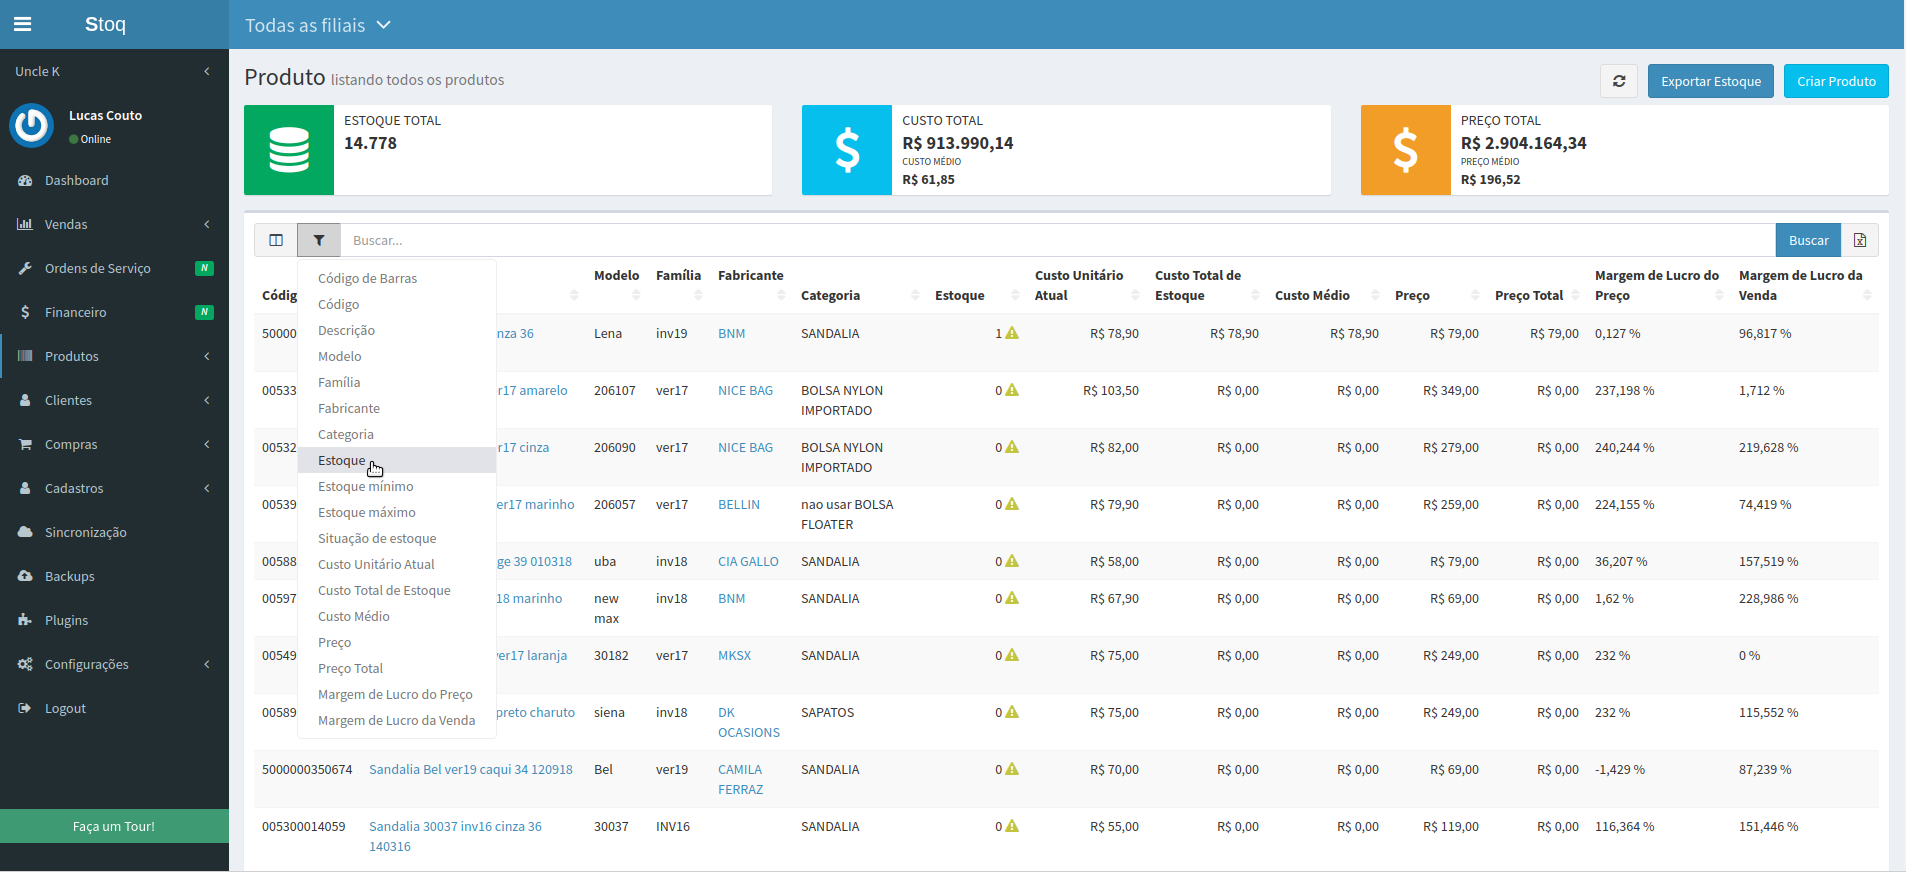Expand the Produtos sidebar section

(114, 356)
